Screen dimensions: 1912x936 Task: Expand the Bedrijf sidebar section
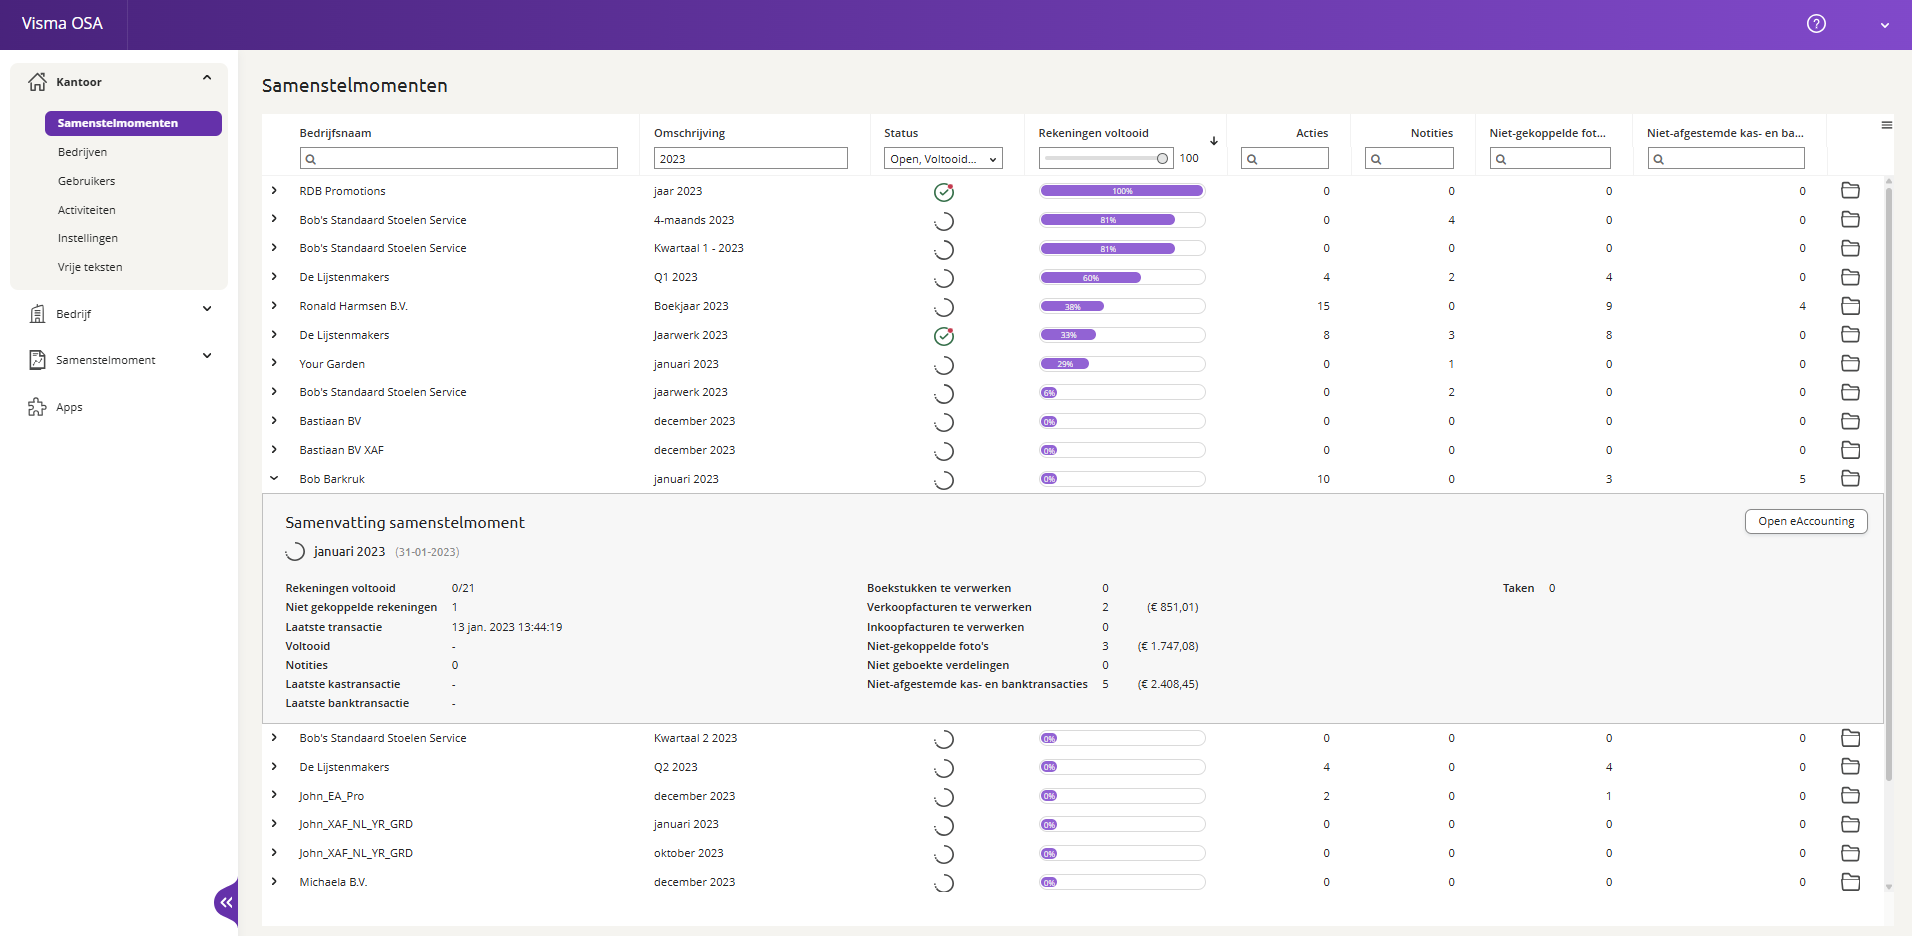coord(207,309)
